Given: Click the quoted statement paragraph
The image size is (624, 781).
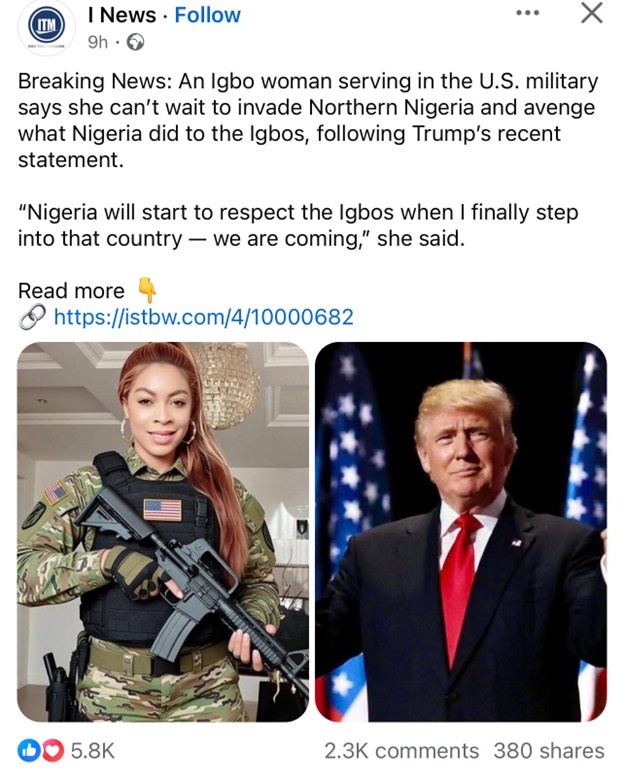Looking at the screenshot, I should coord(298,226).
